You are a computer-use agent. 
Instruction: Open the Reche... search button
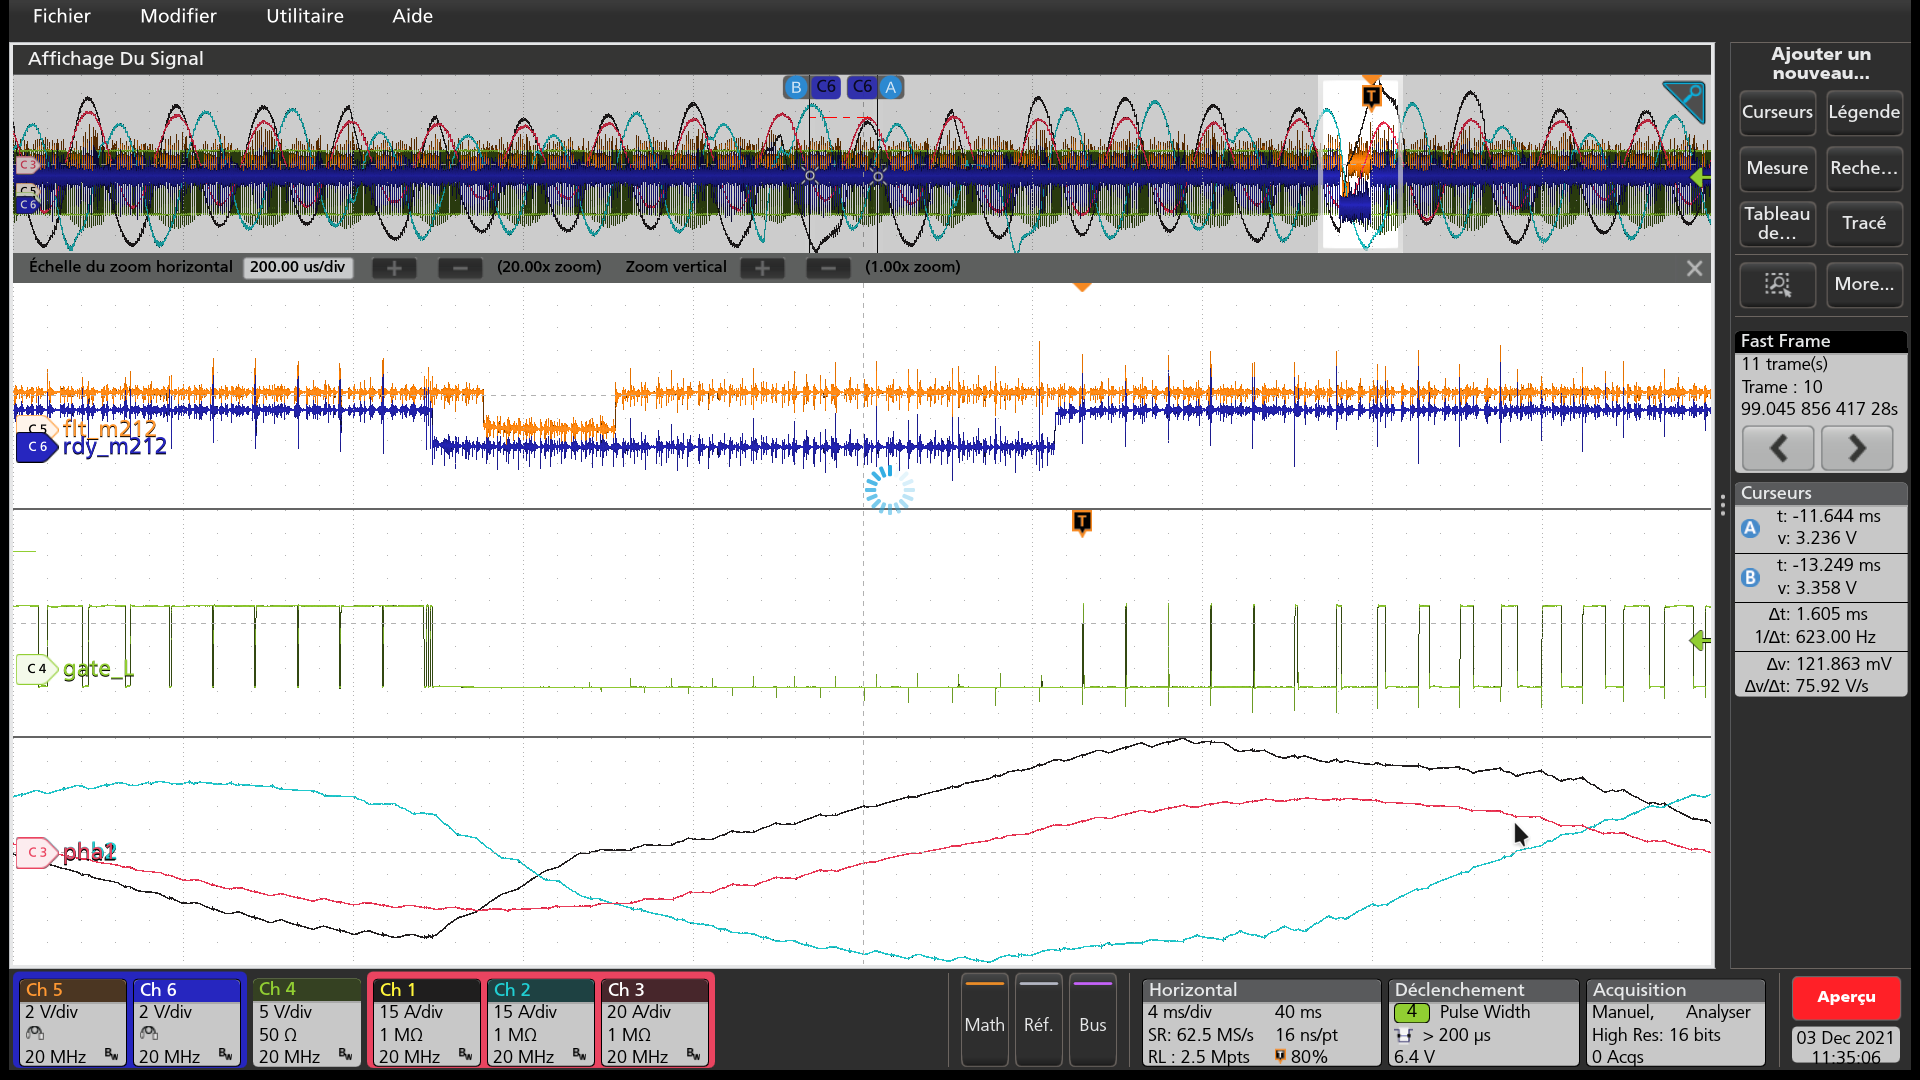[x=1864, y=168]
